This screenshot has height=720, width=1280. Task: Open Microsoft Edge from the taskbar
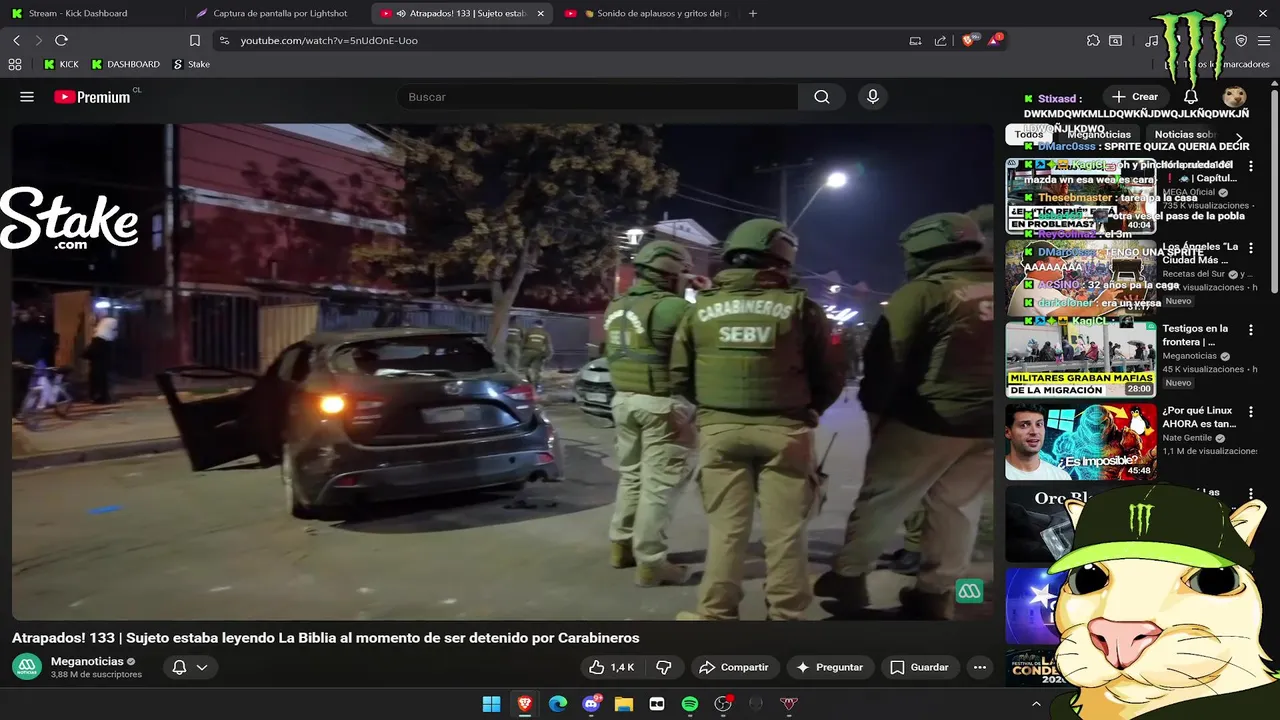558,704
